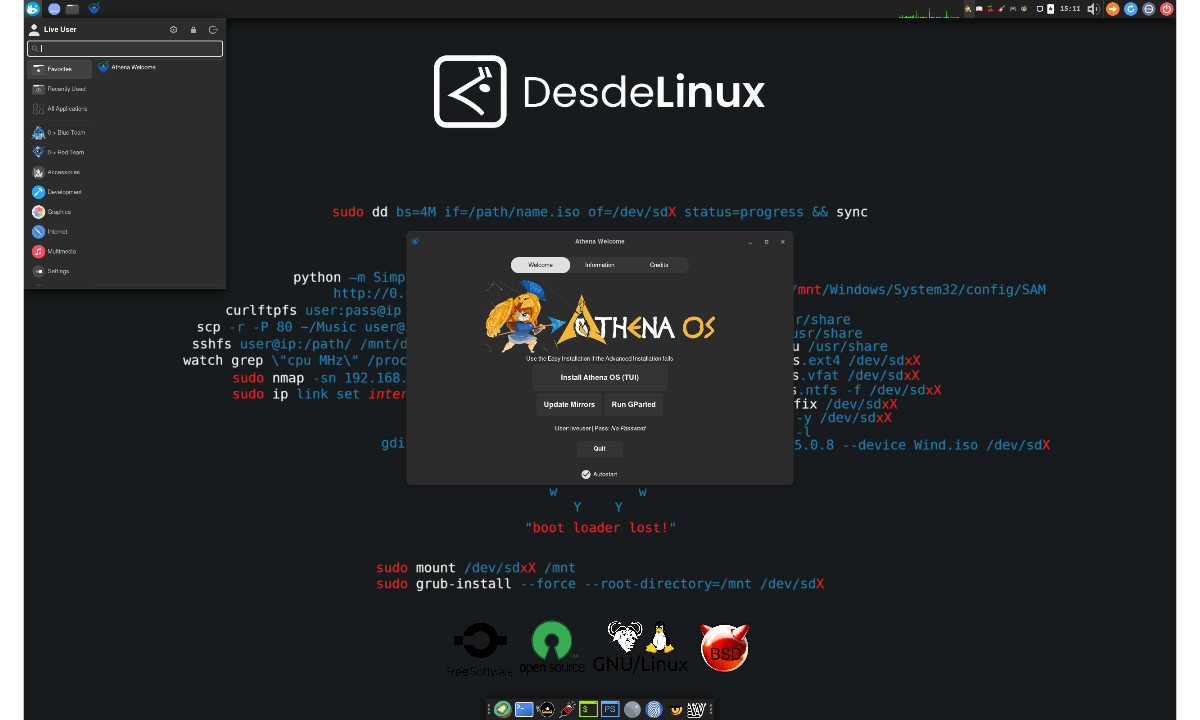Open the Multimedia category
1200x720 pixels.
click(60, 252)
